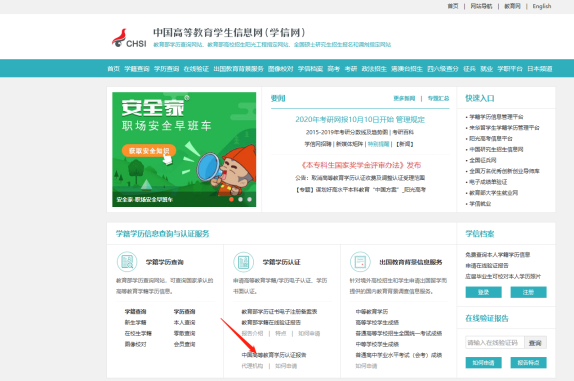
Task: Click 本人查询 link
Action: [184, 322]
